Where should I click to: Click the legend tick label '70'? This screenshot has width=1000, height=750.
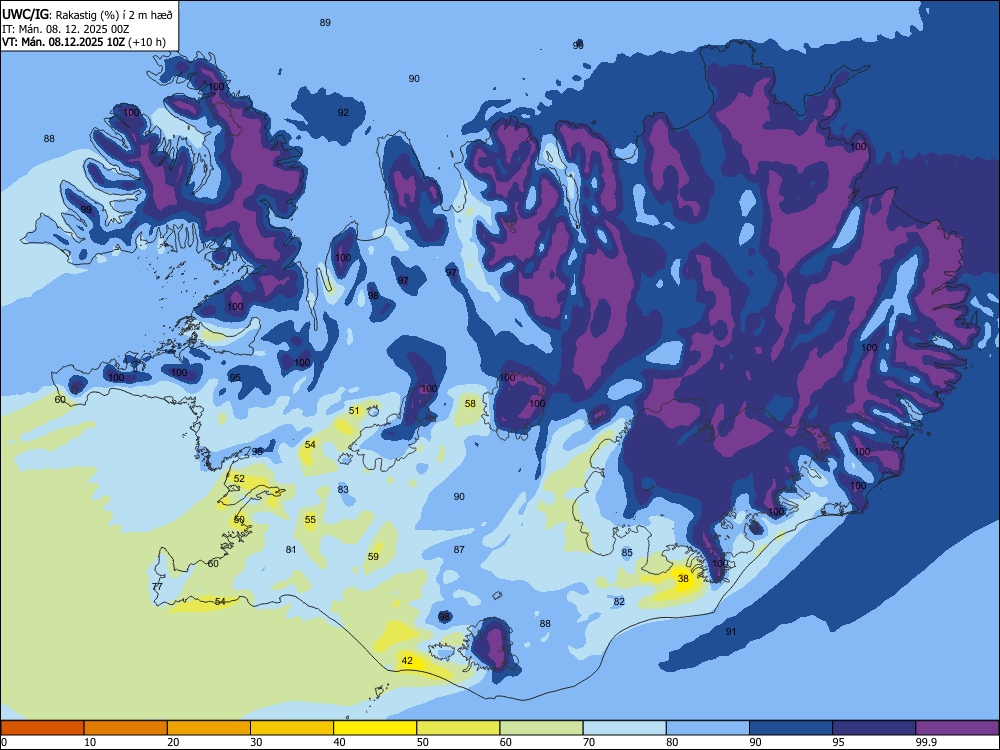click(x=589, y=742)
